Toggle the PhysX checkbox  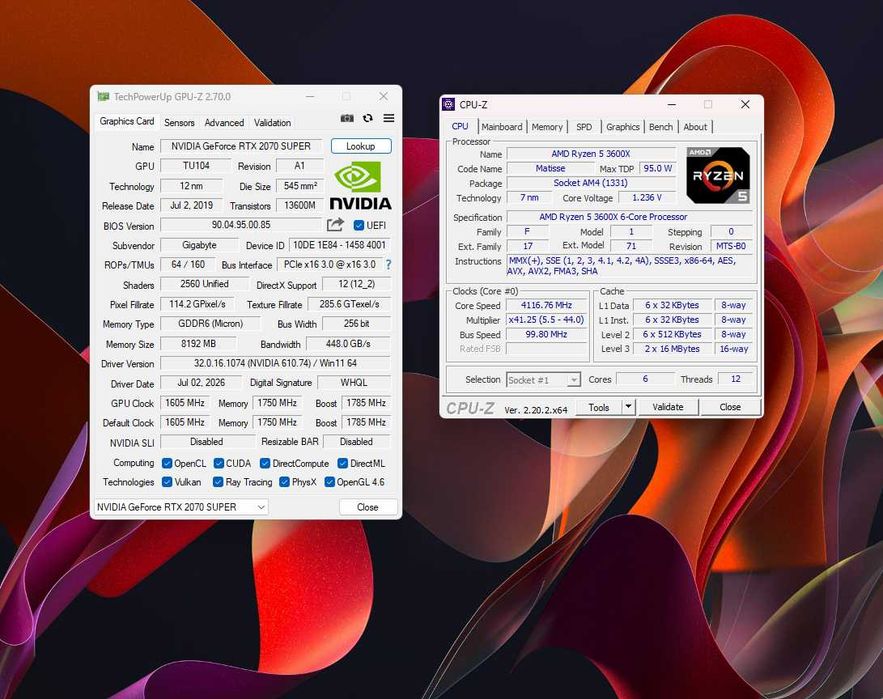284,482
